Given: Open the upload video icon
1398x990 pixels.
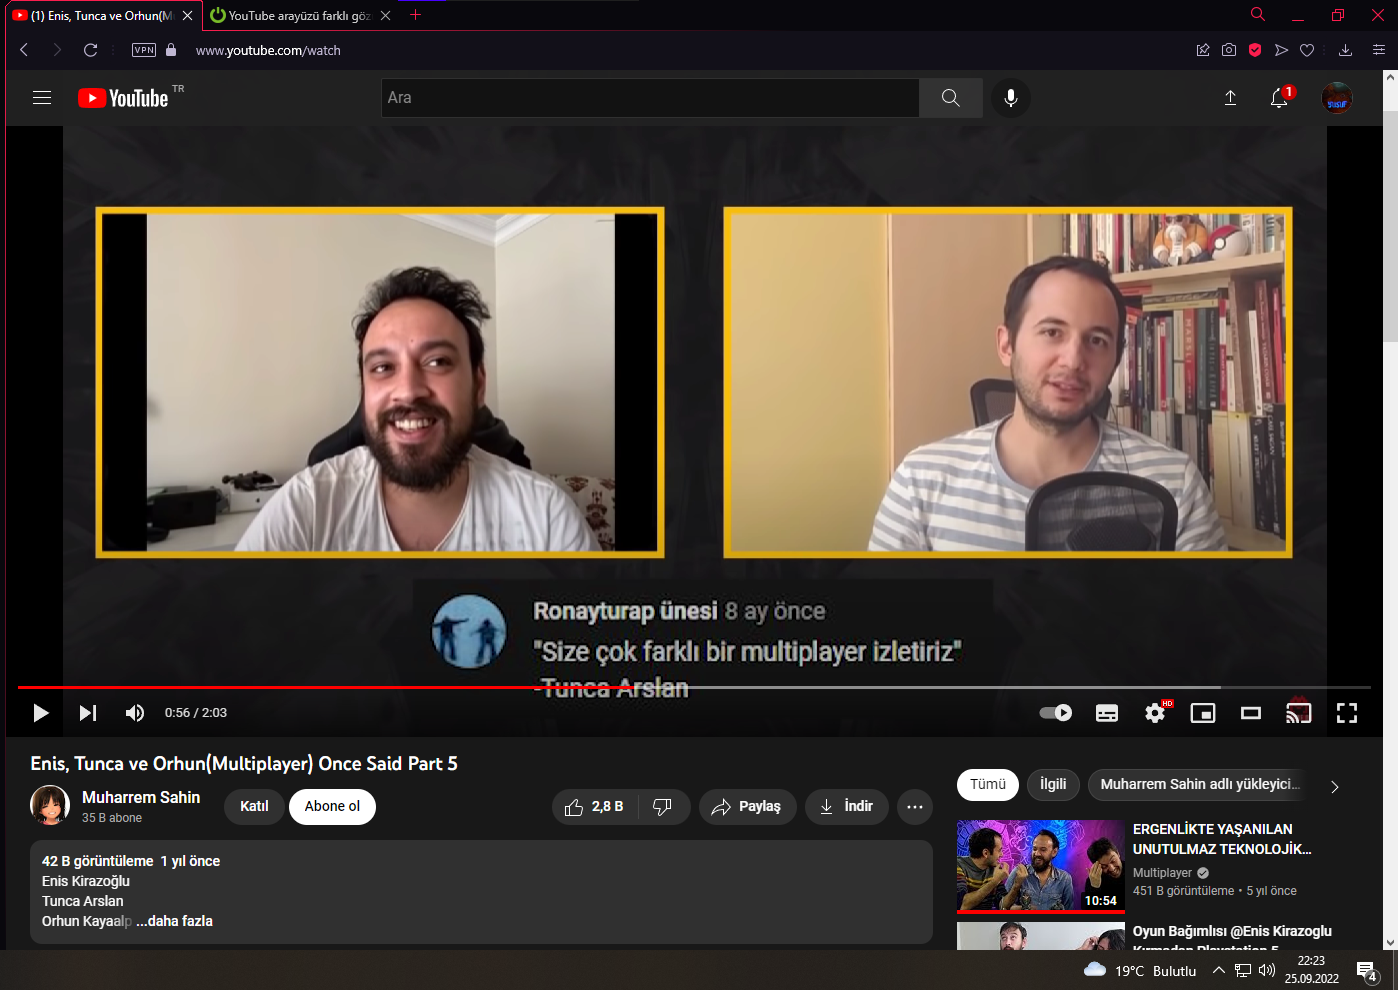Looking at the screenshot, I should pos(1231,98).
